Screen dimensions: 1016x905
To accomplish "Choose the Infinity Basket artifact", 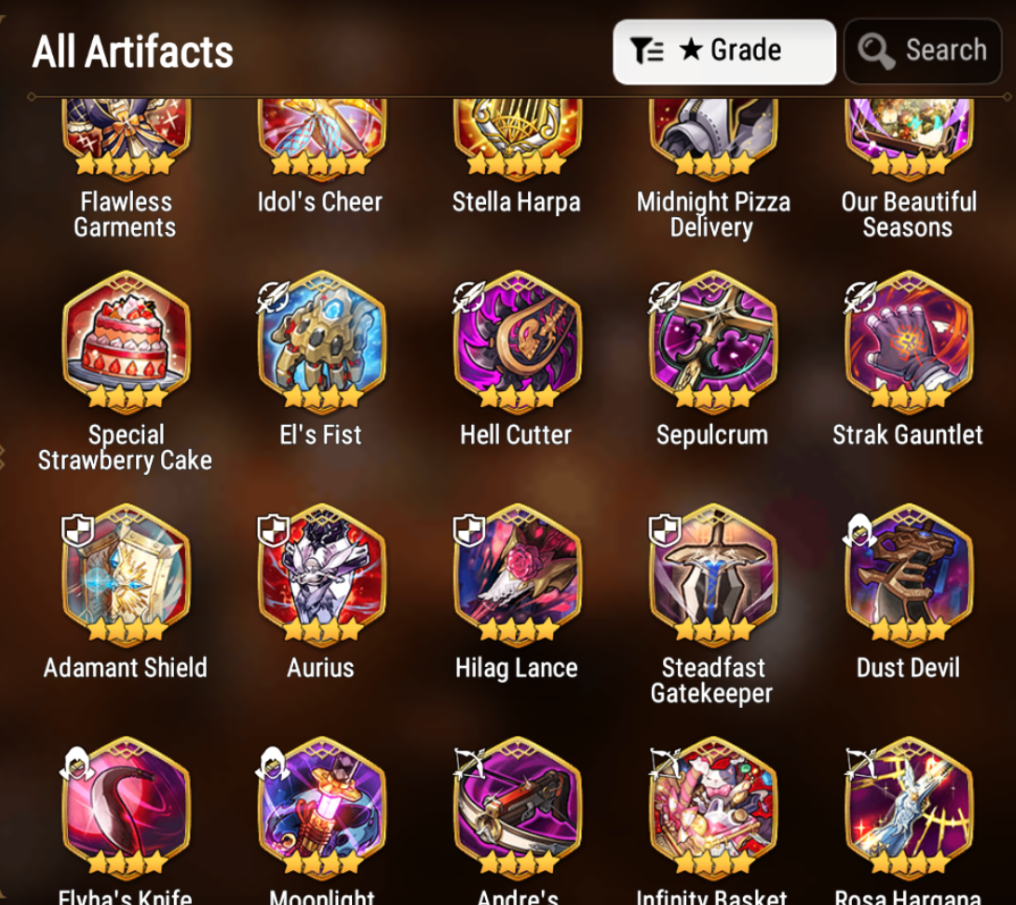I will pos(713,808).
